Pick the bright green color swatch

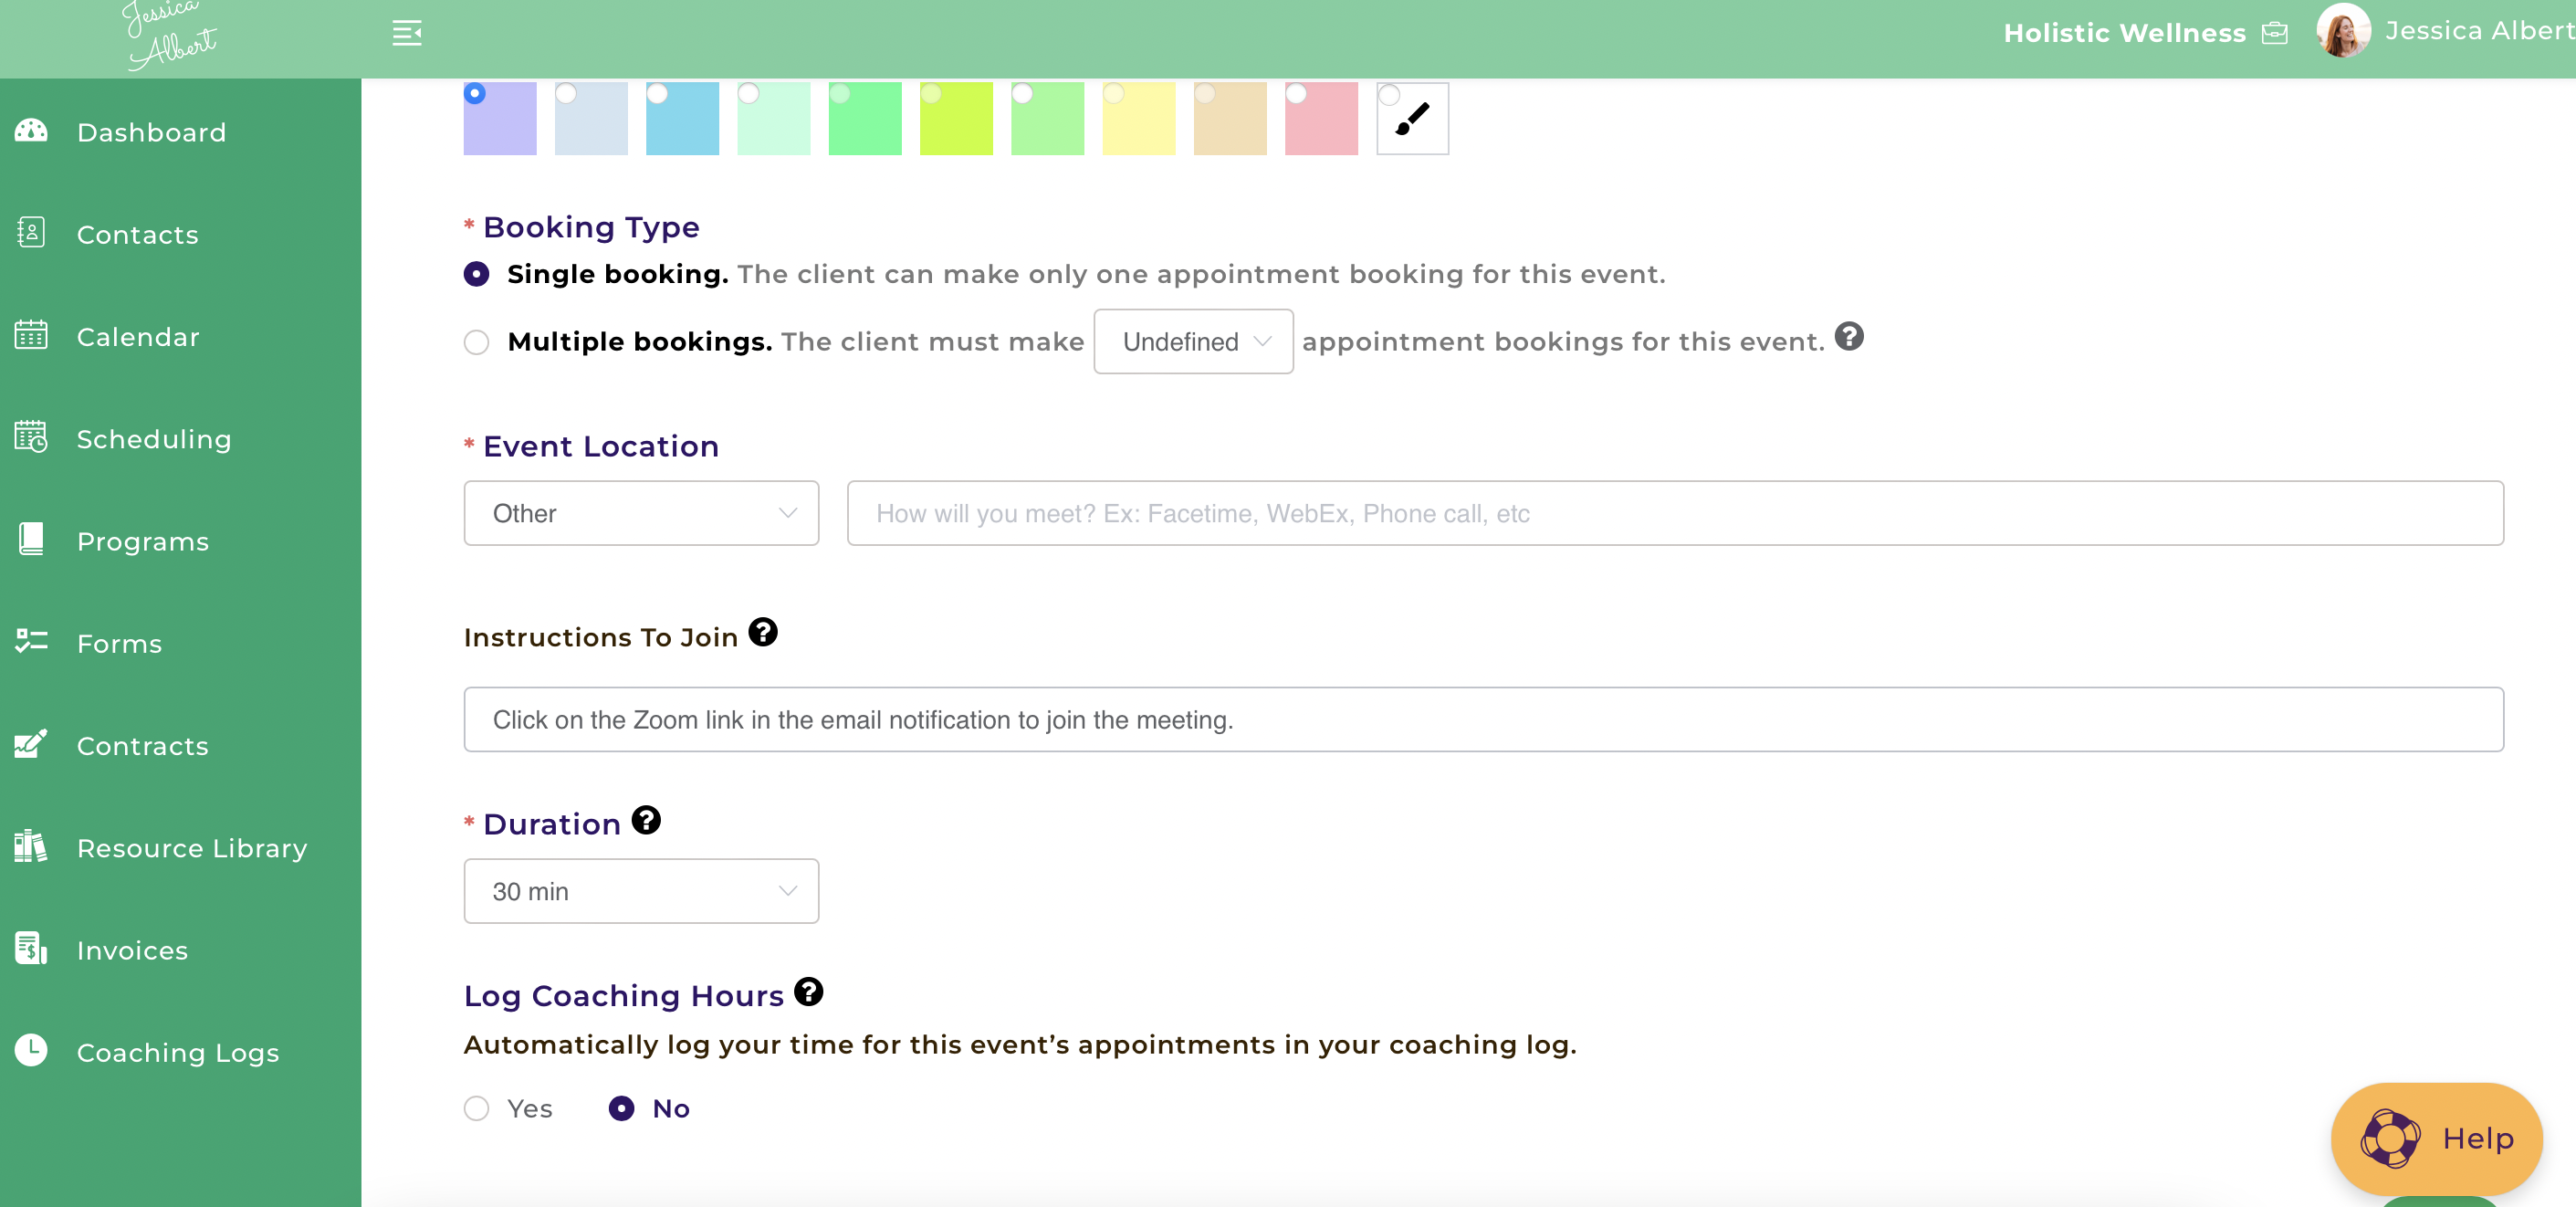point(865,118)
